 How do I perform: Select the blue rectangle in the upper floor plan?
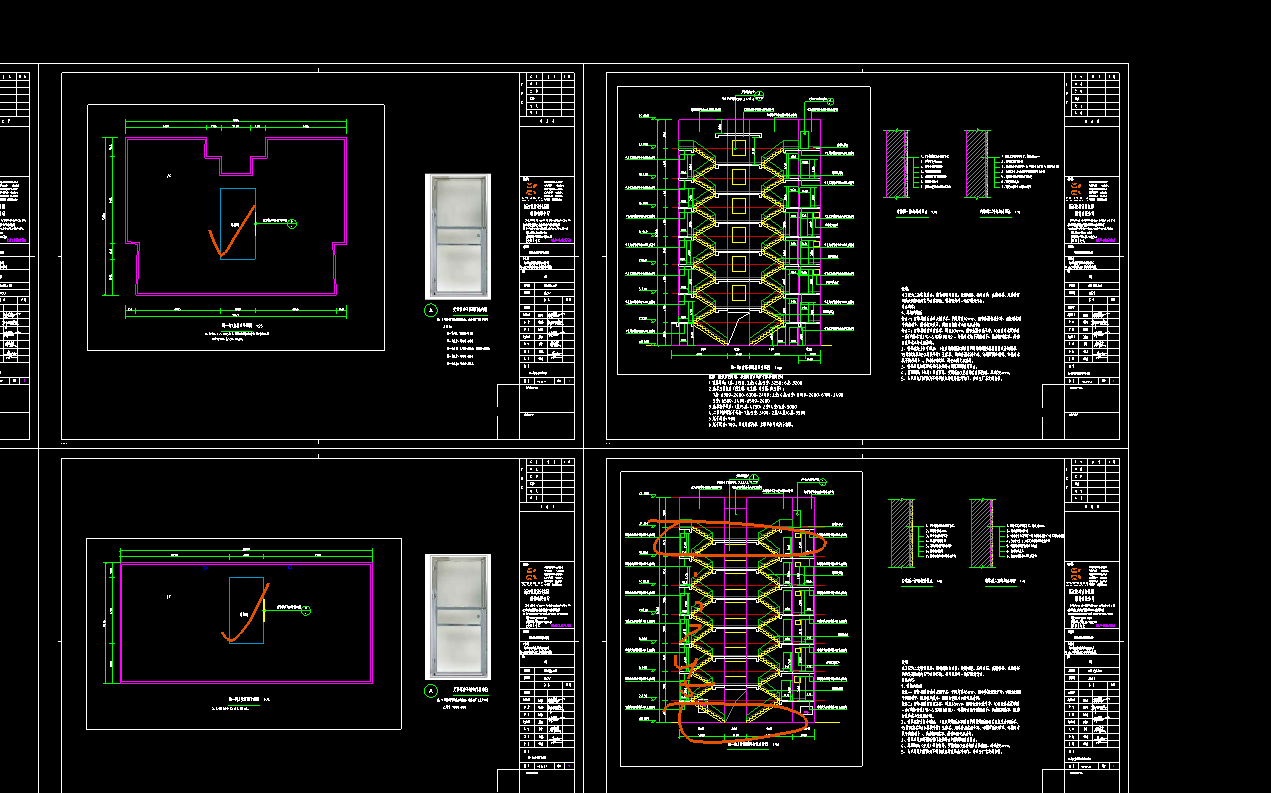coord(237,224)
